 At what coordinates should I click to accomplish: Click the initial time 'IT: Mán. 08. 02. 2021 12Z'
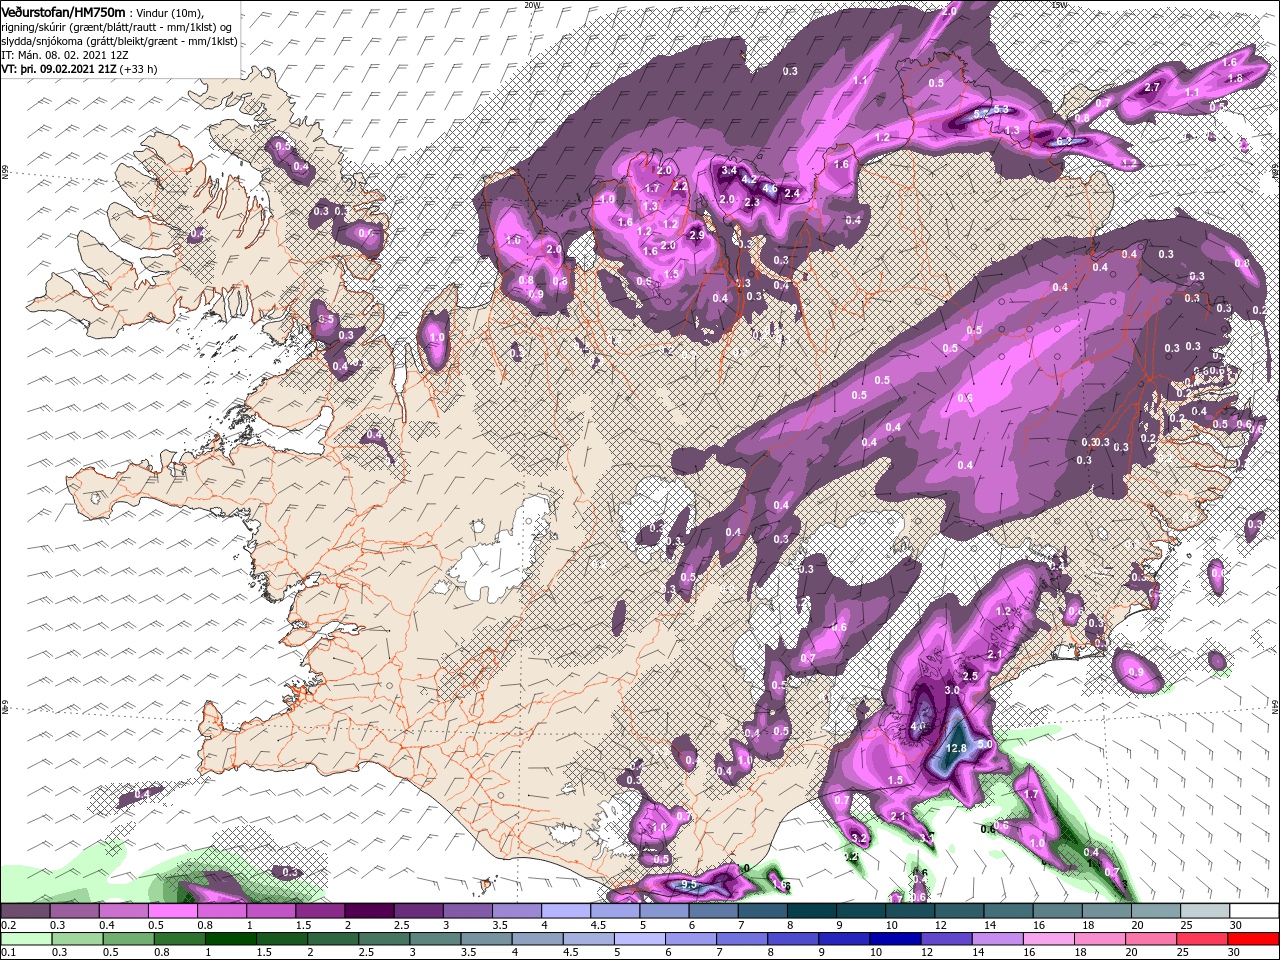pos(67,56)
